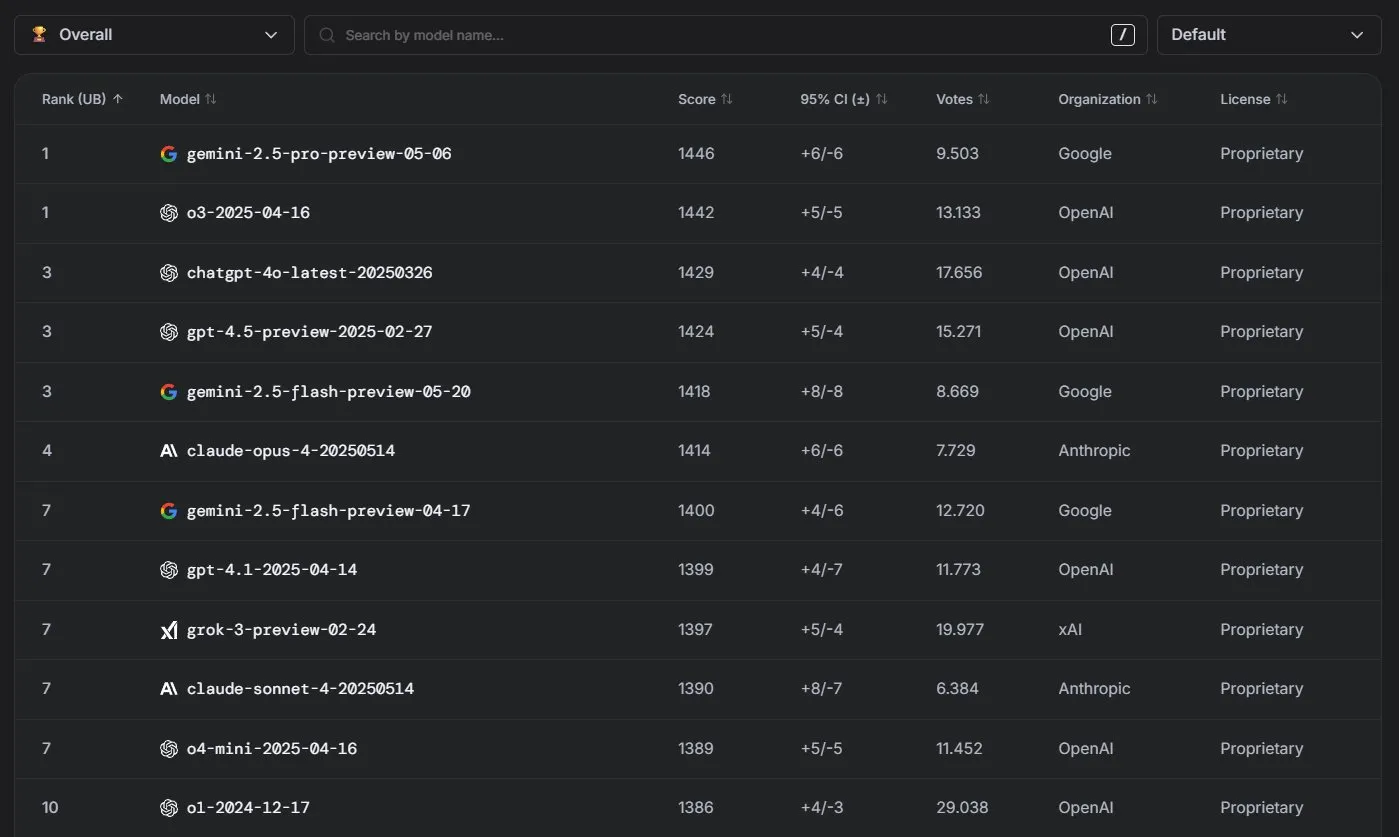Select the +4/-3 confidence interval cell
Viewport: 1399px width, 837px height.
[x=821, y=808]
